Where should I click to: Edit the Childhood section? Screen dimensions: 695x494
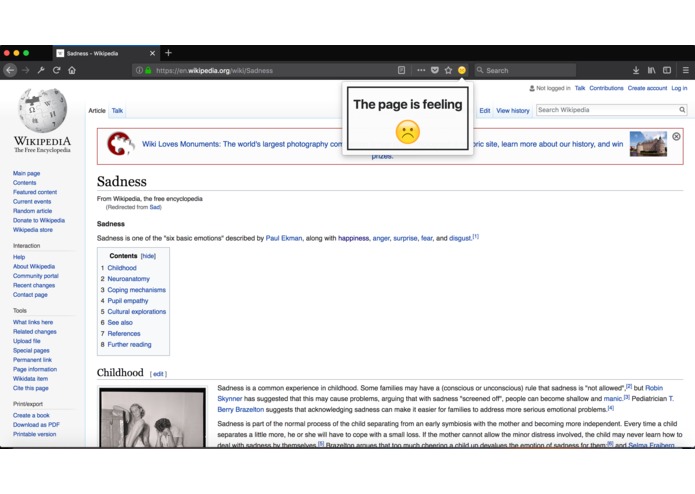tap(158, 374)
